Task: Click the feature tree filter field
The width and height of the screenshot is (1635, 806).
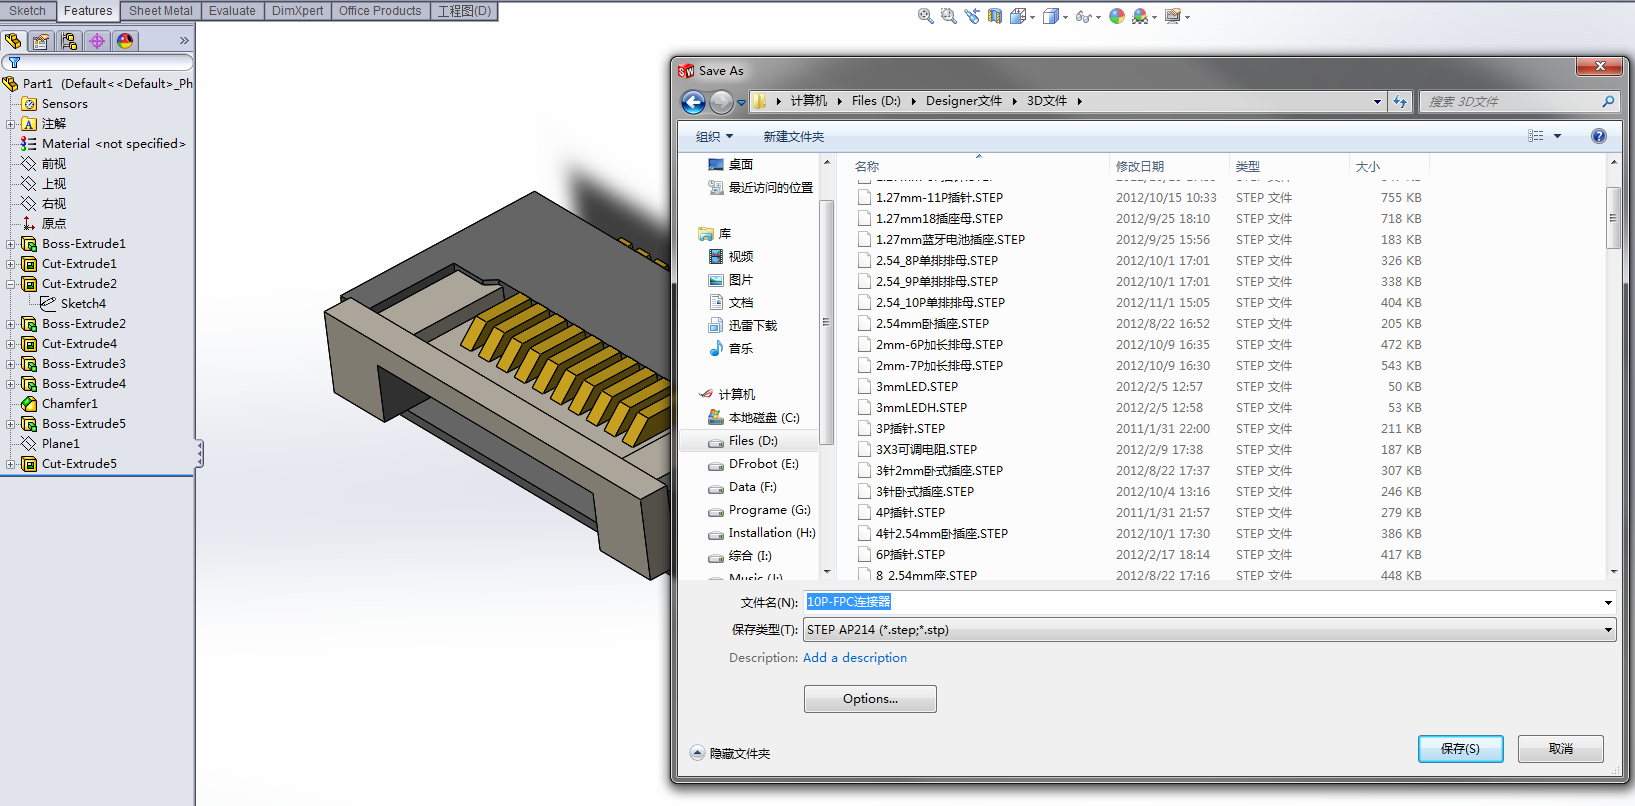Action: click(97, 63)
